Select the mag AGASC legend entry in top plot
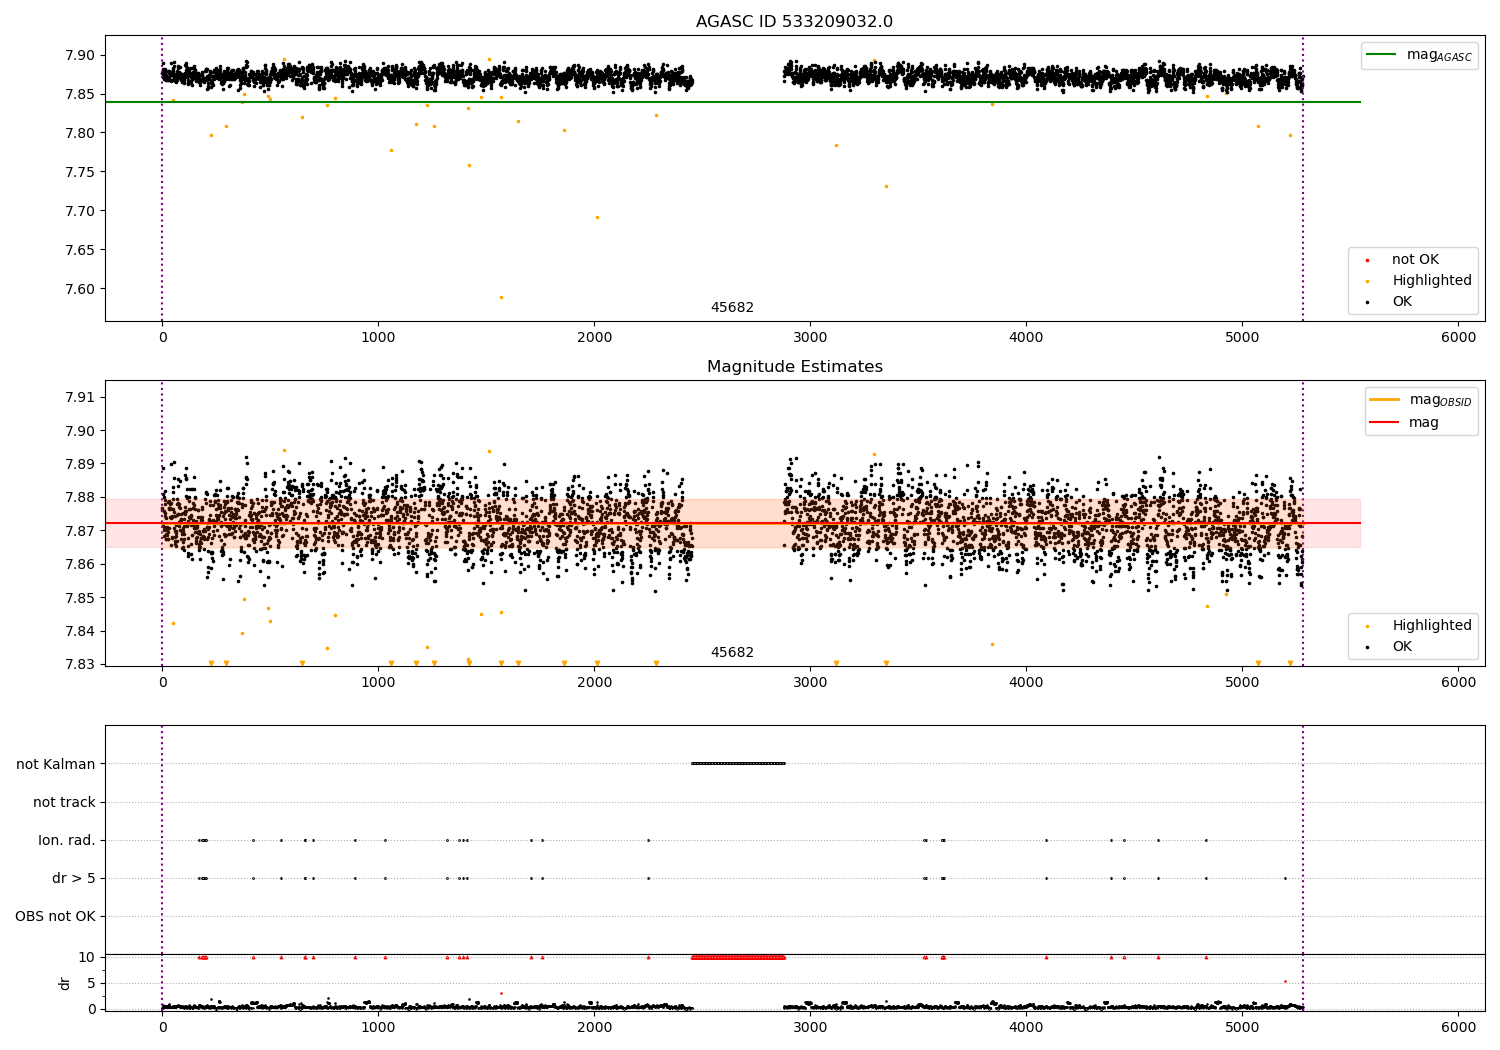Screen dimensions: 1500x1050 [x=1419, y=55]
